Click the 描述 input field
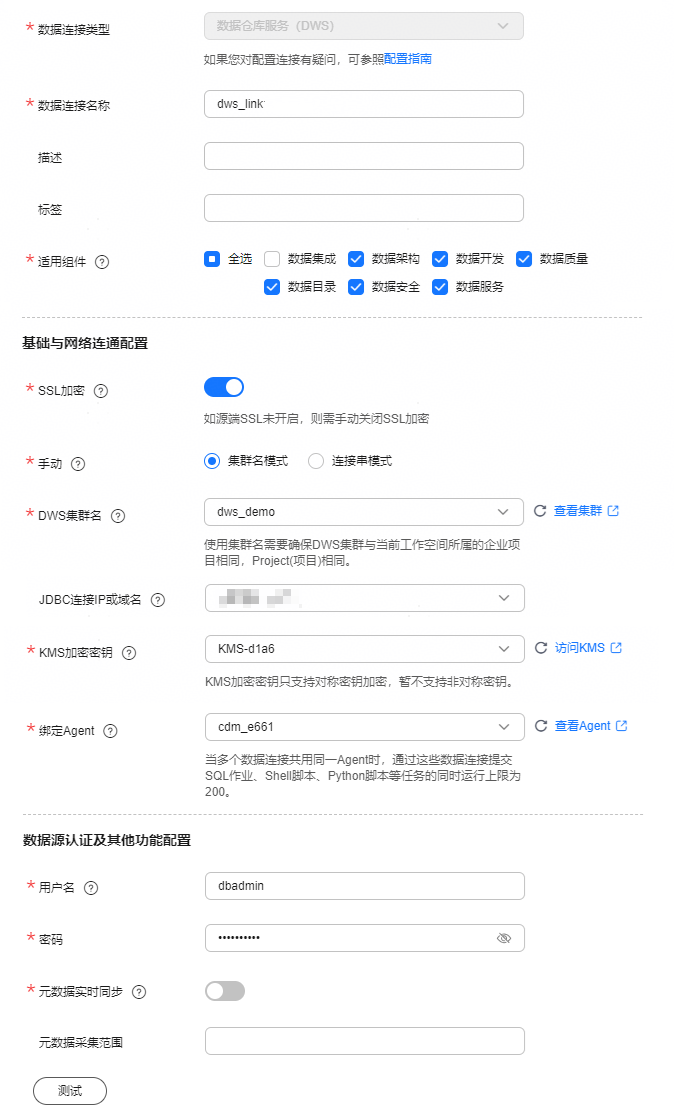The width and height of the screenshot is (674, 1111). point(364,156)
